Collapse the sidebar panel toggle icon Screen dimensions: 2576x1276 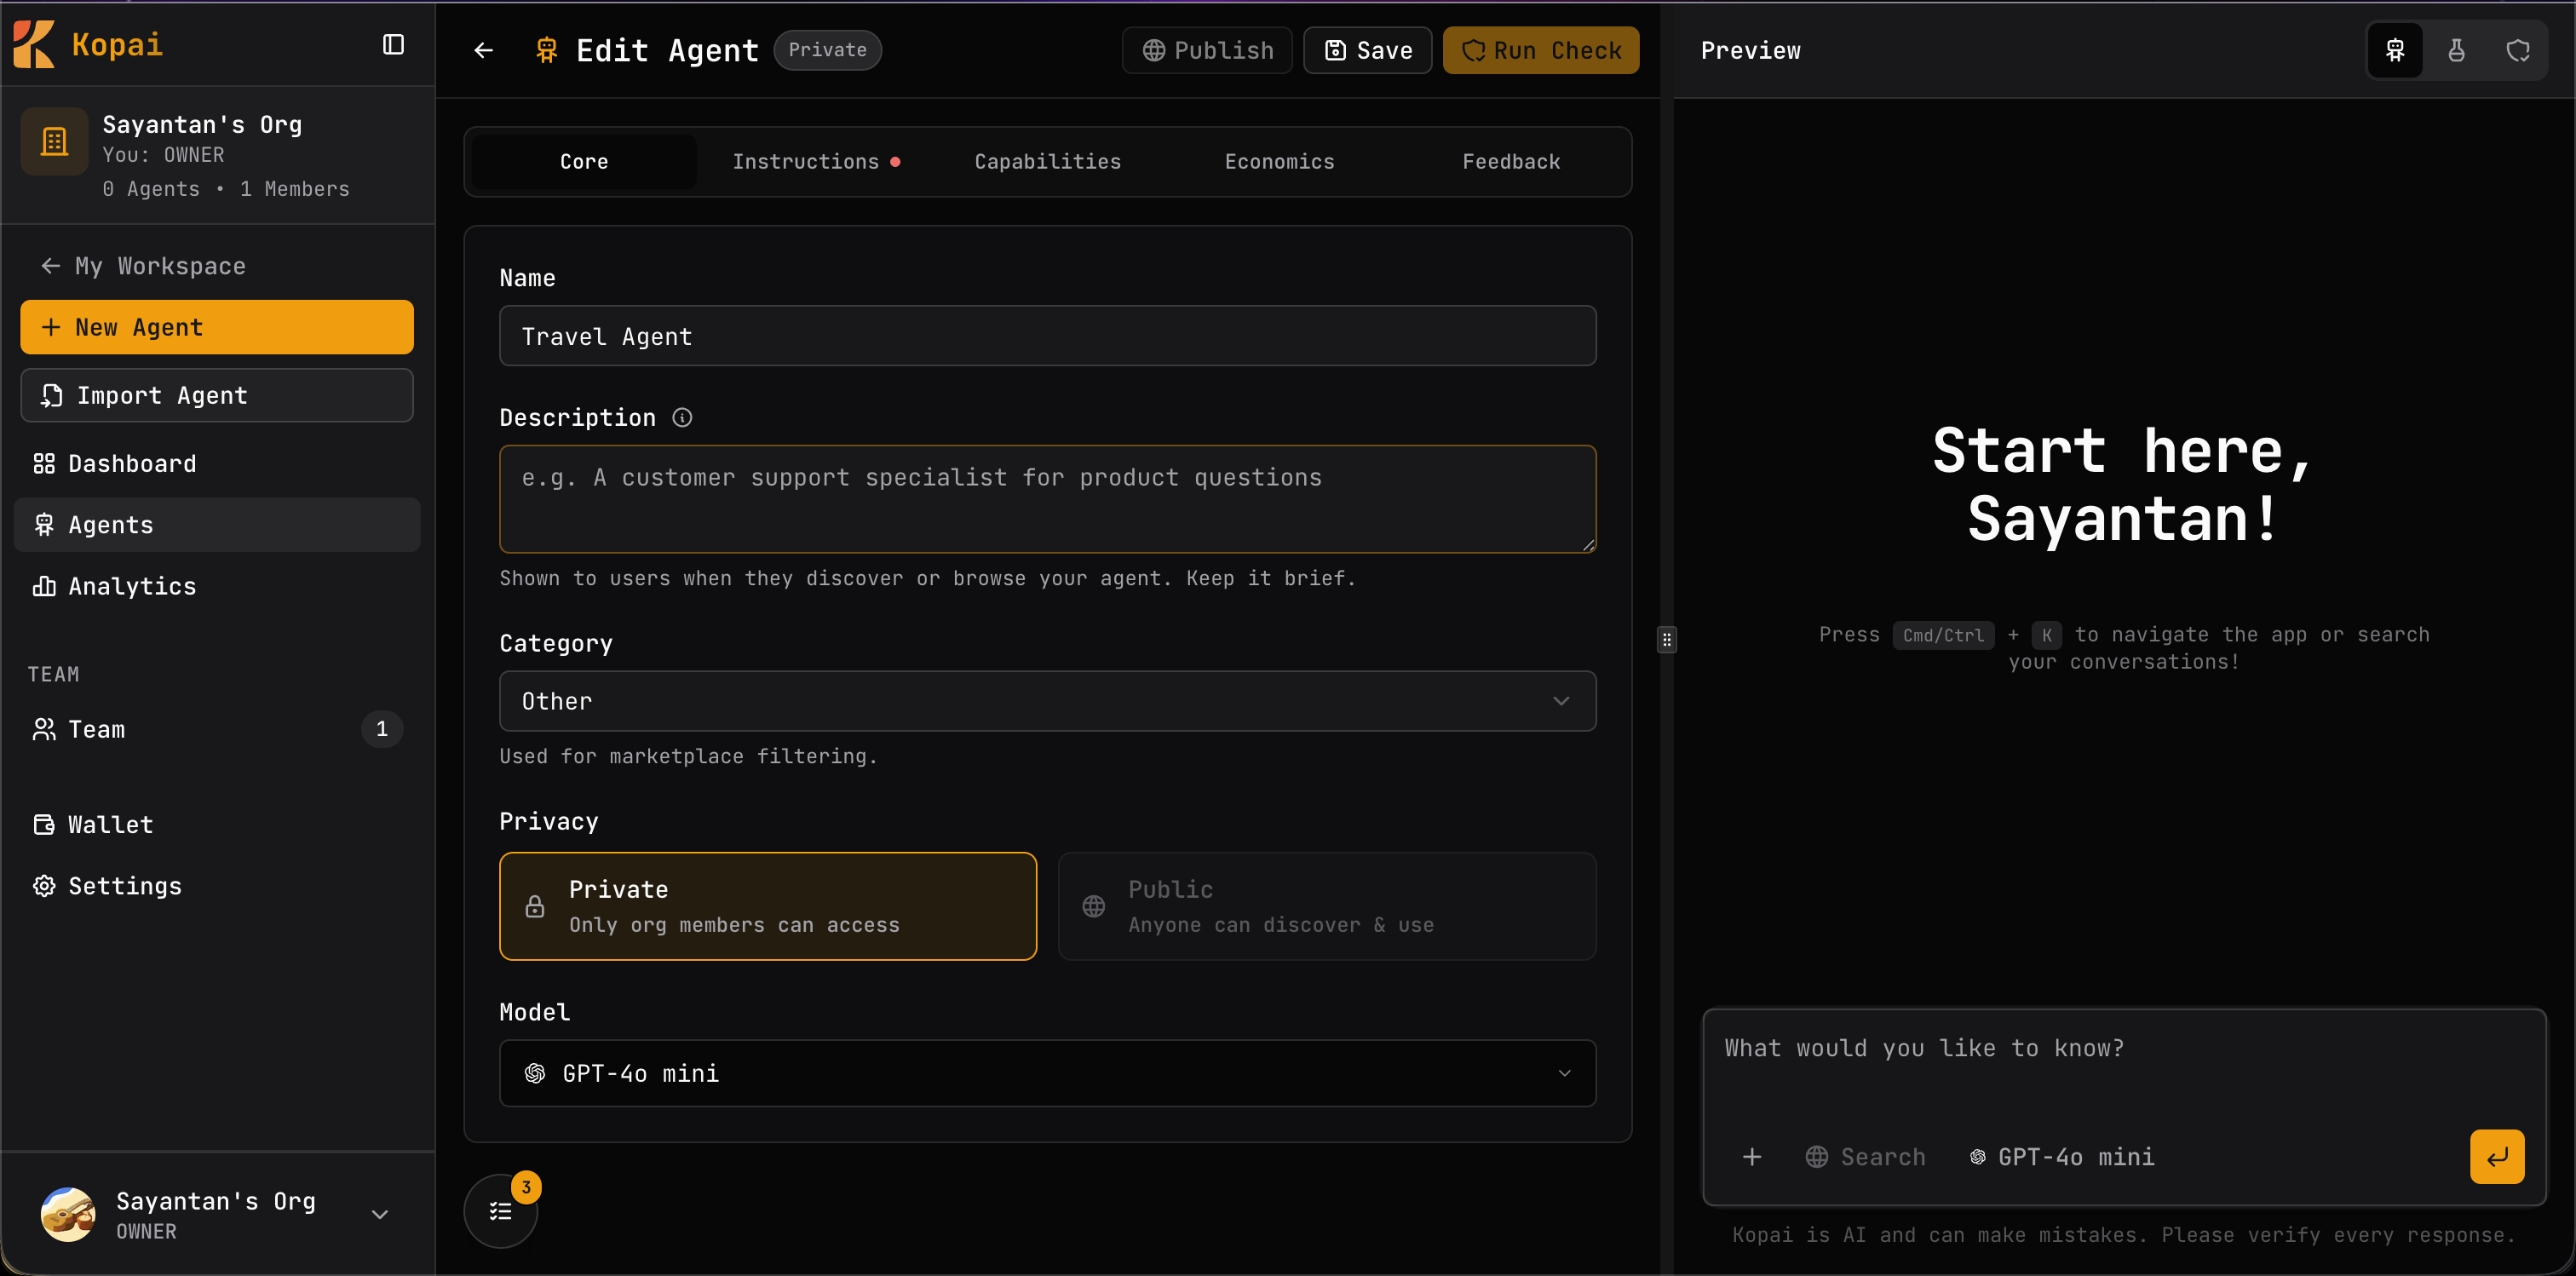(393, 45)
